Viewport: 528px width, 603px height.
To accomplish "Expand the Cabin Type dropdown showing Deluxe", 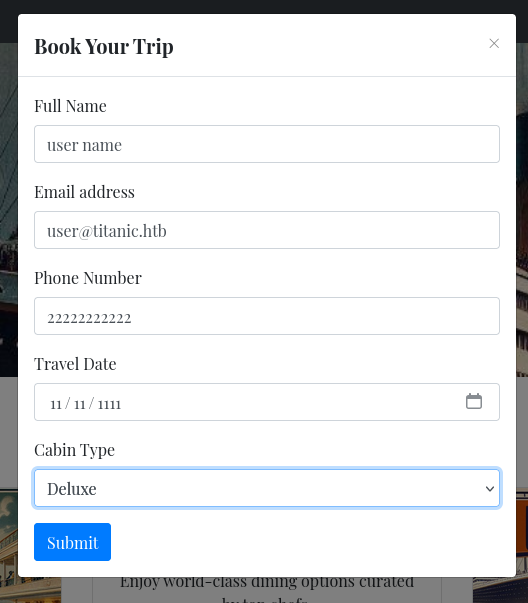I will tap(266, 488).
